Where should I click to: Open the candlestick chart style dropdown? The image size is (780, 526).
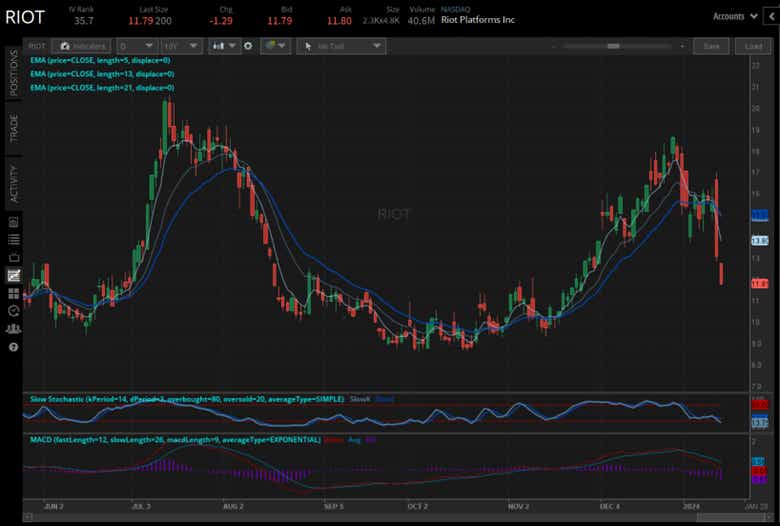pyautogui.click(x=225, y=46)
